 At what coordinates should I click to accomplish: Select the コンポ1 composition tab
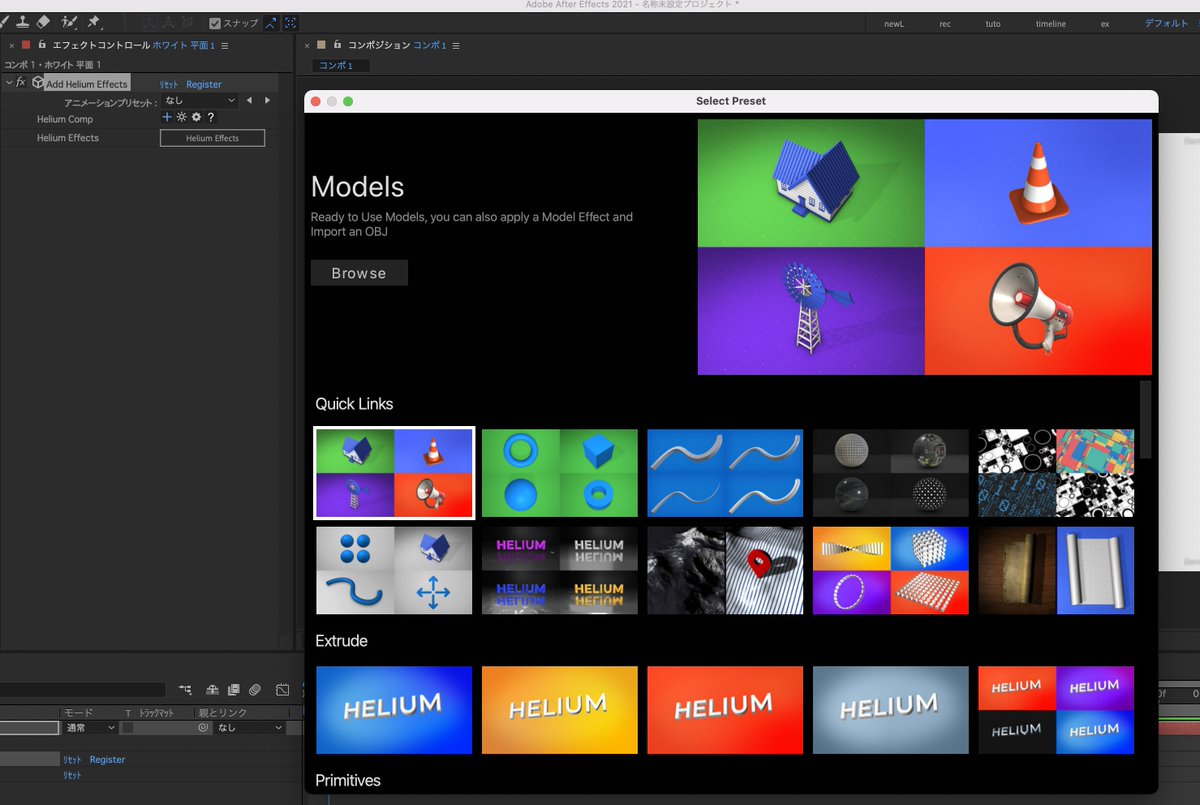(x=341, y=65)
